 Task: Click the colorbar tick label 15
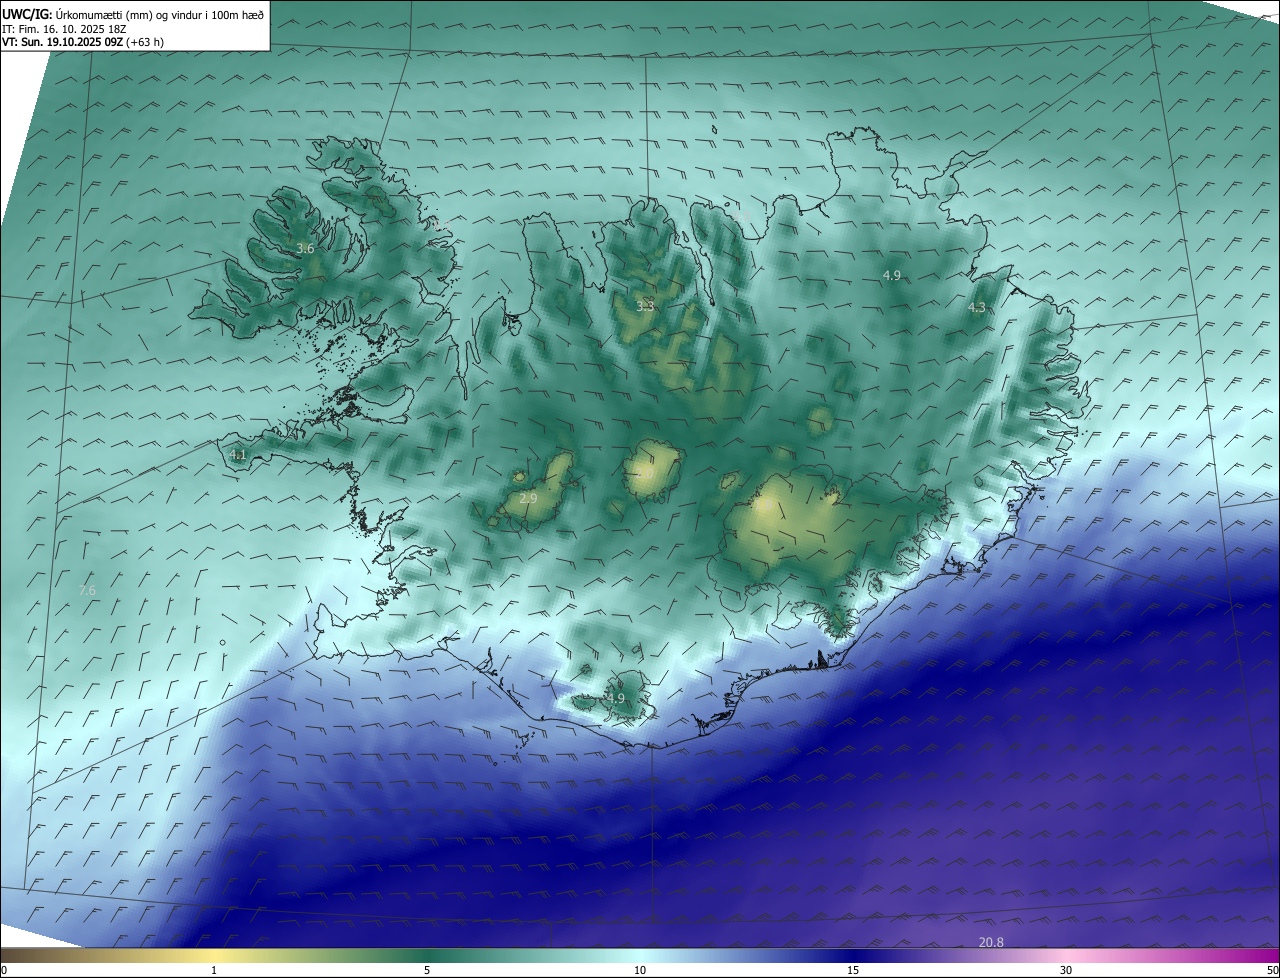[x=853, y=970]
